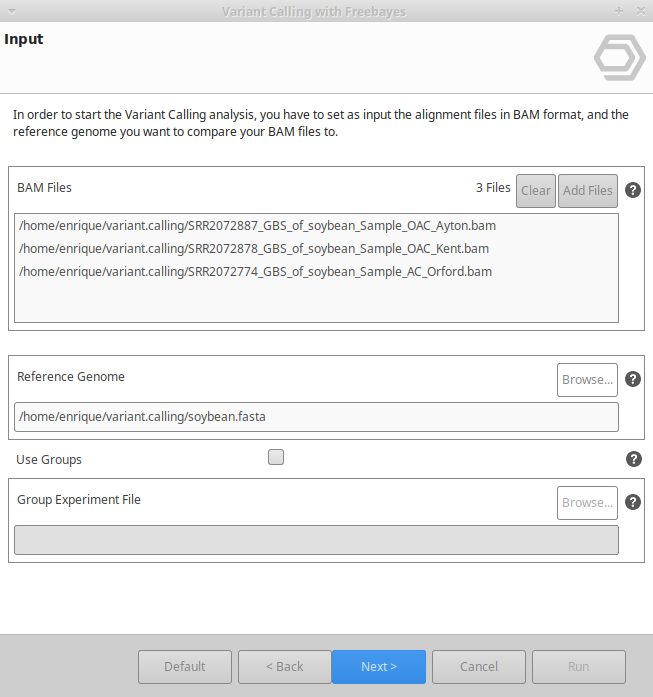Select the OAC_Kent.bam file in list
Screen dimensions: 653x697
tap(254, 248)
